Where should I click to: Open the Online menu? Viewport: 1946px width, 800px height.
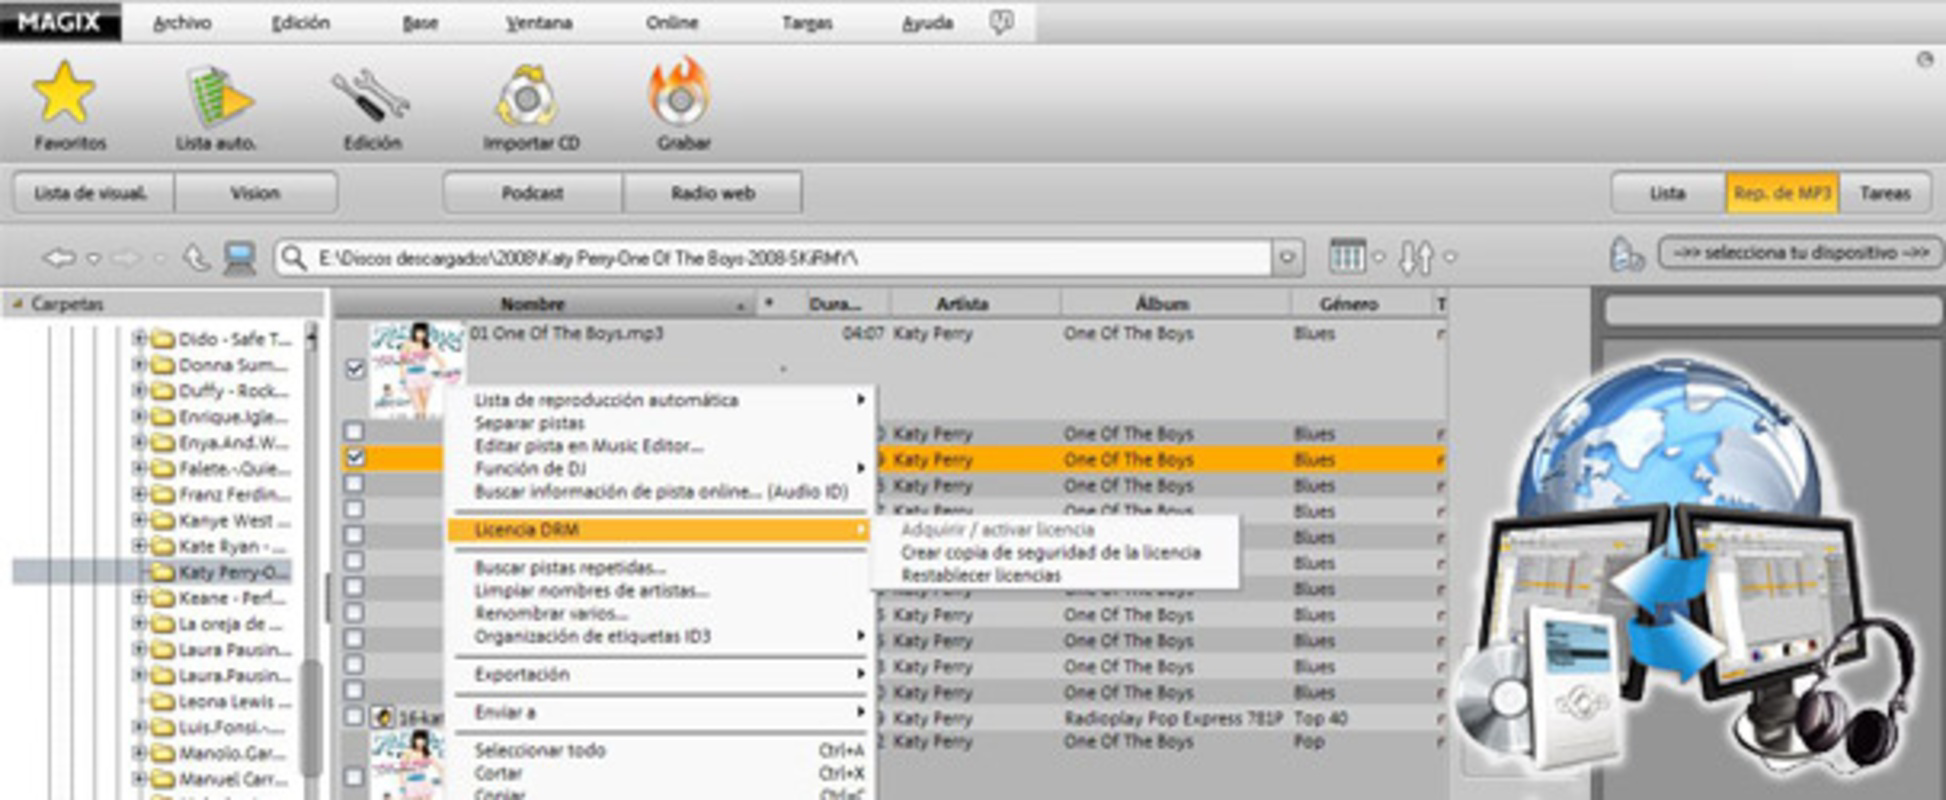(672, 22)
